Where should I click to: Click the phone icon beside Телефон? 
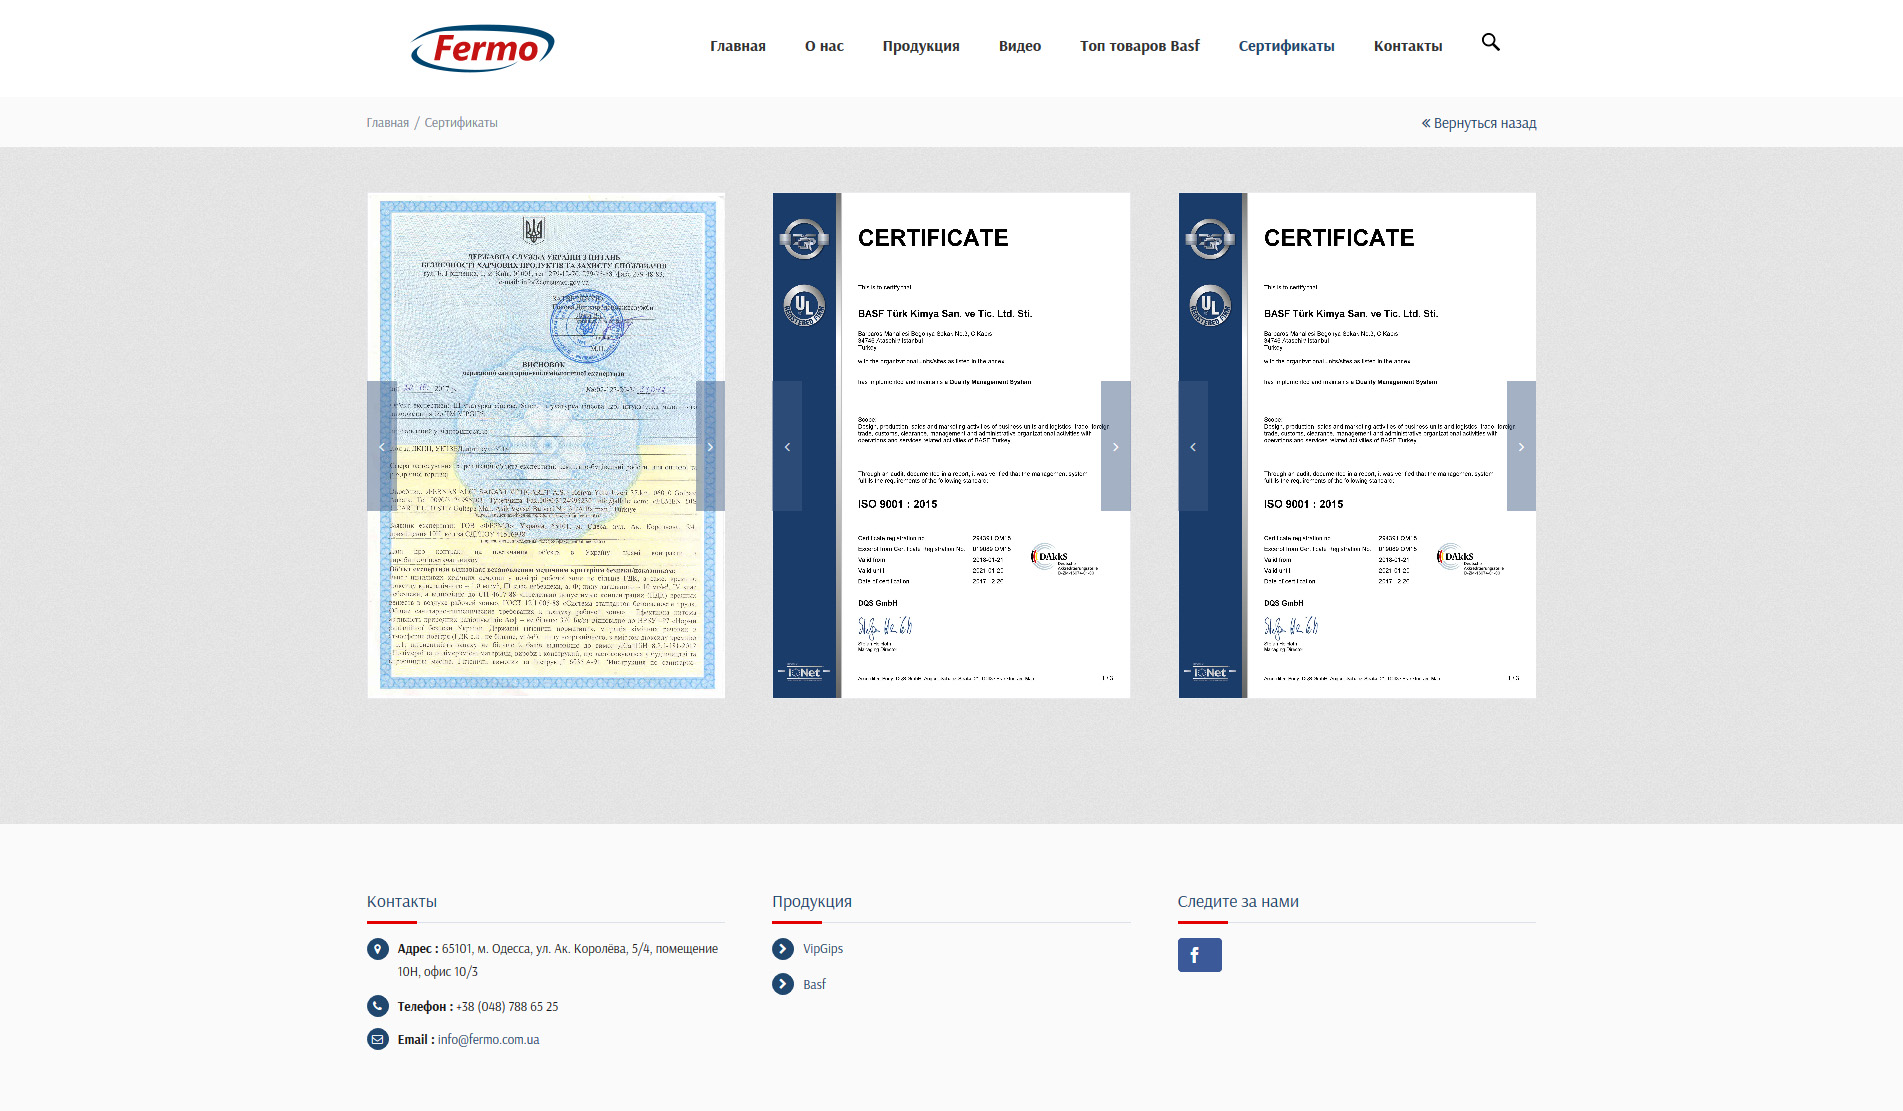click(378, 1006)
